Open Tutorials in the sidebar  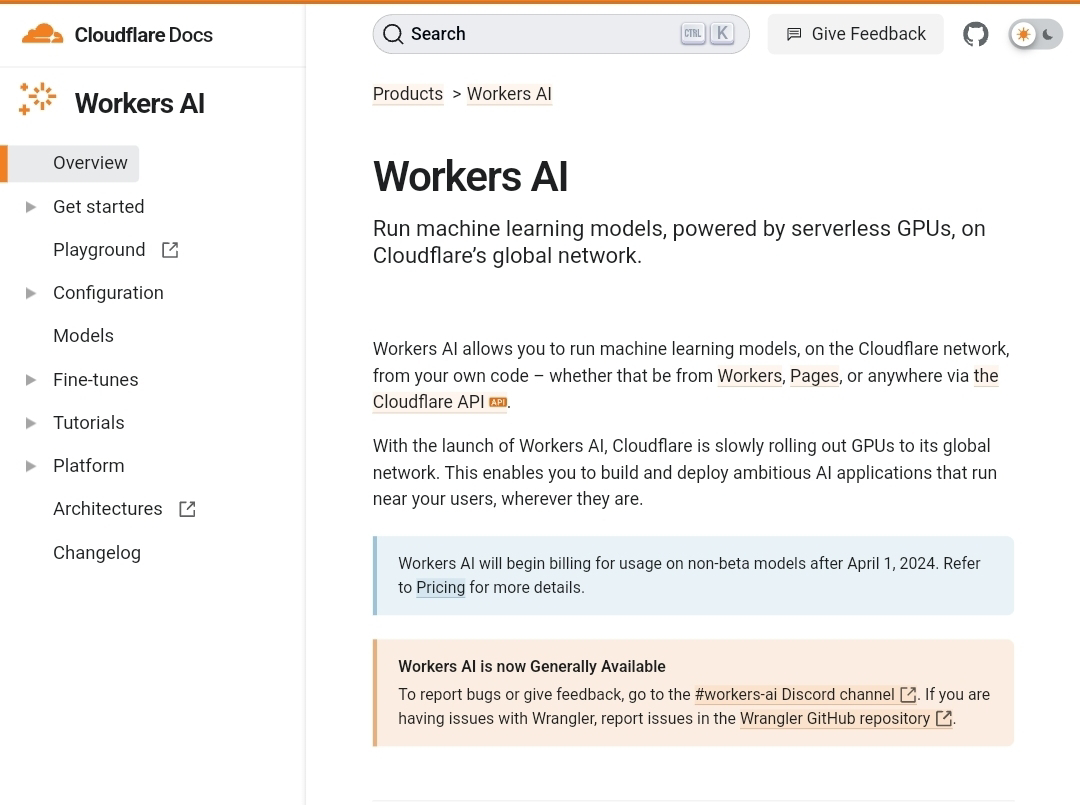(x=89, y=423)
